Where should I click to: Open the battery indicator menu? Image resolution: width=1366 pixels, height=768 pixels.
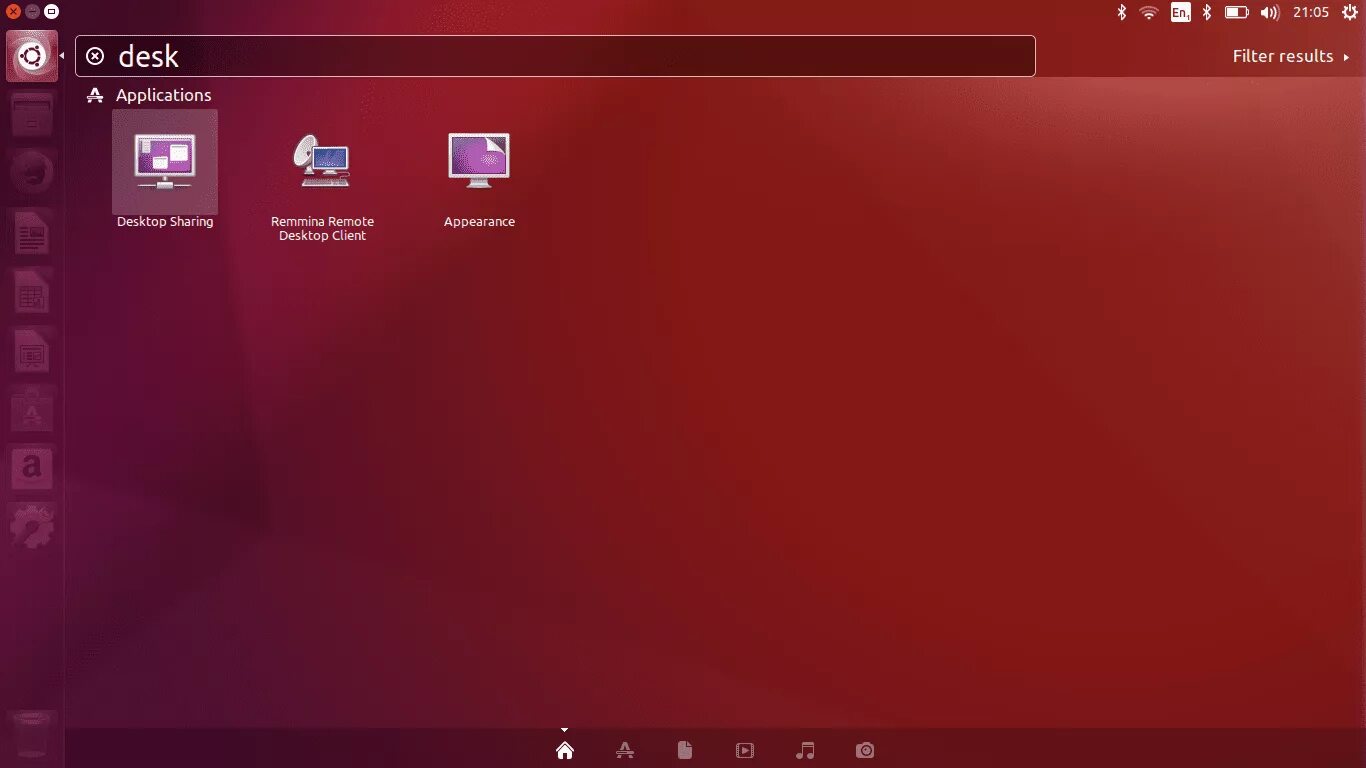1237,12
